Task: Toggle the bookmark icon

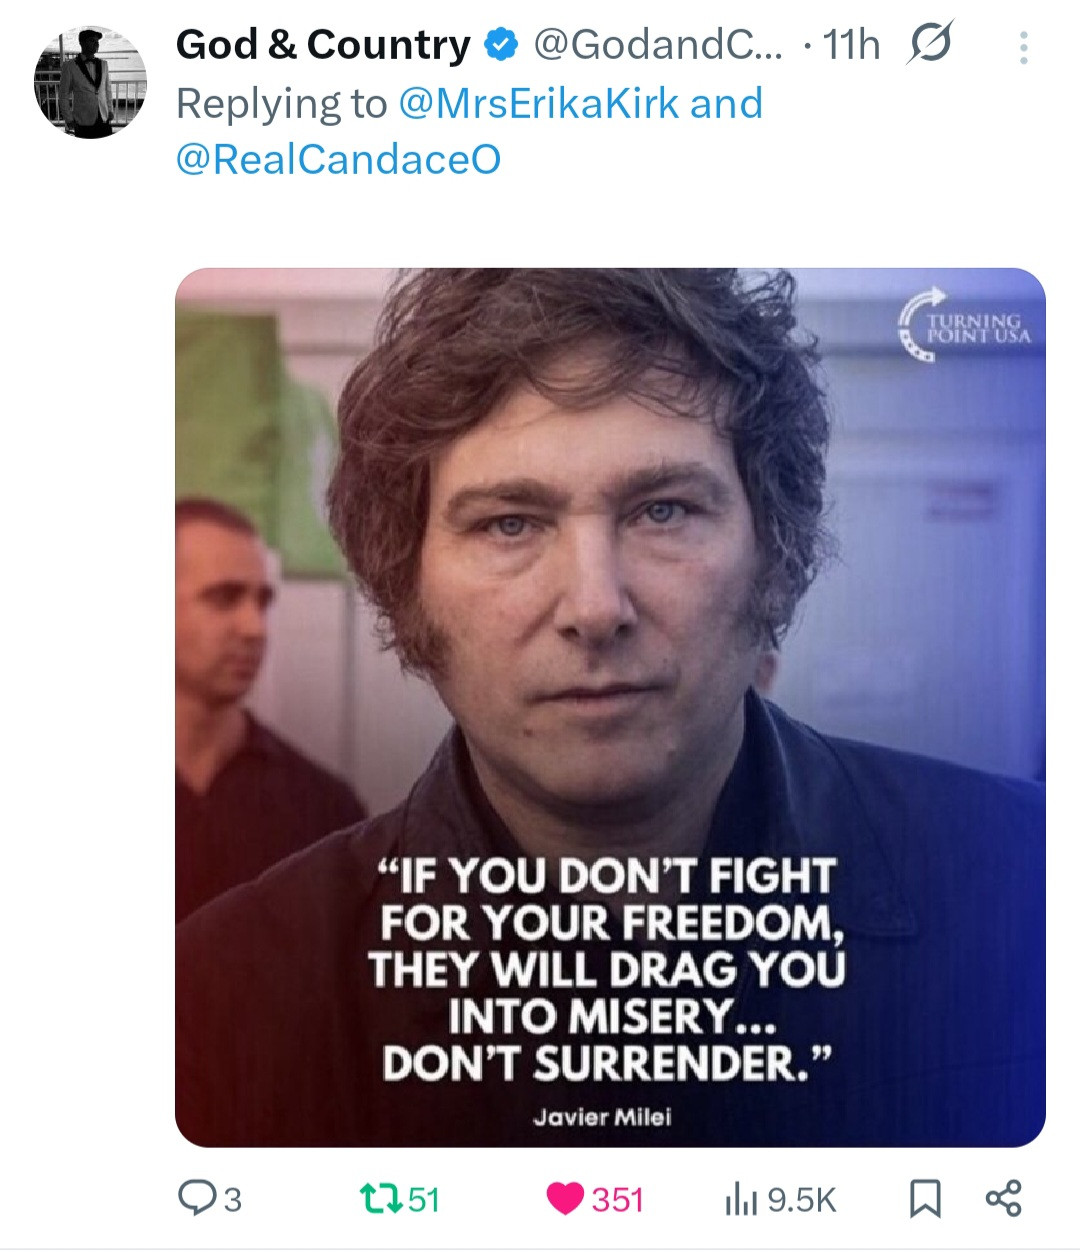Action: [925, 1199]
